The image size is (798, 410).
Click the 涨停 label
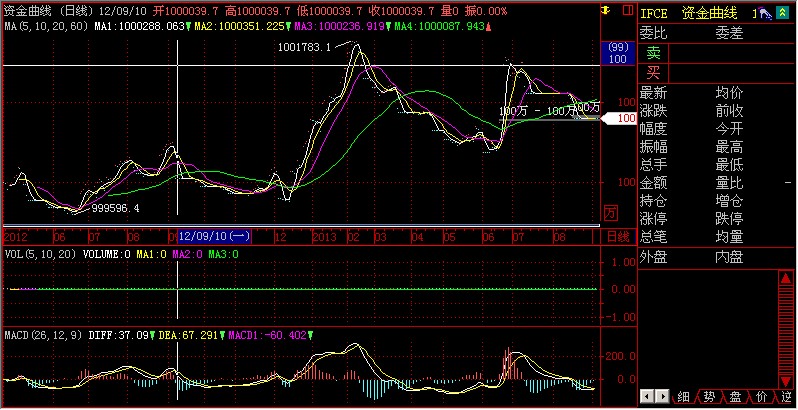(x=653, y=219)
